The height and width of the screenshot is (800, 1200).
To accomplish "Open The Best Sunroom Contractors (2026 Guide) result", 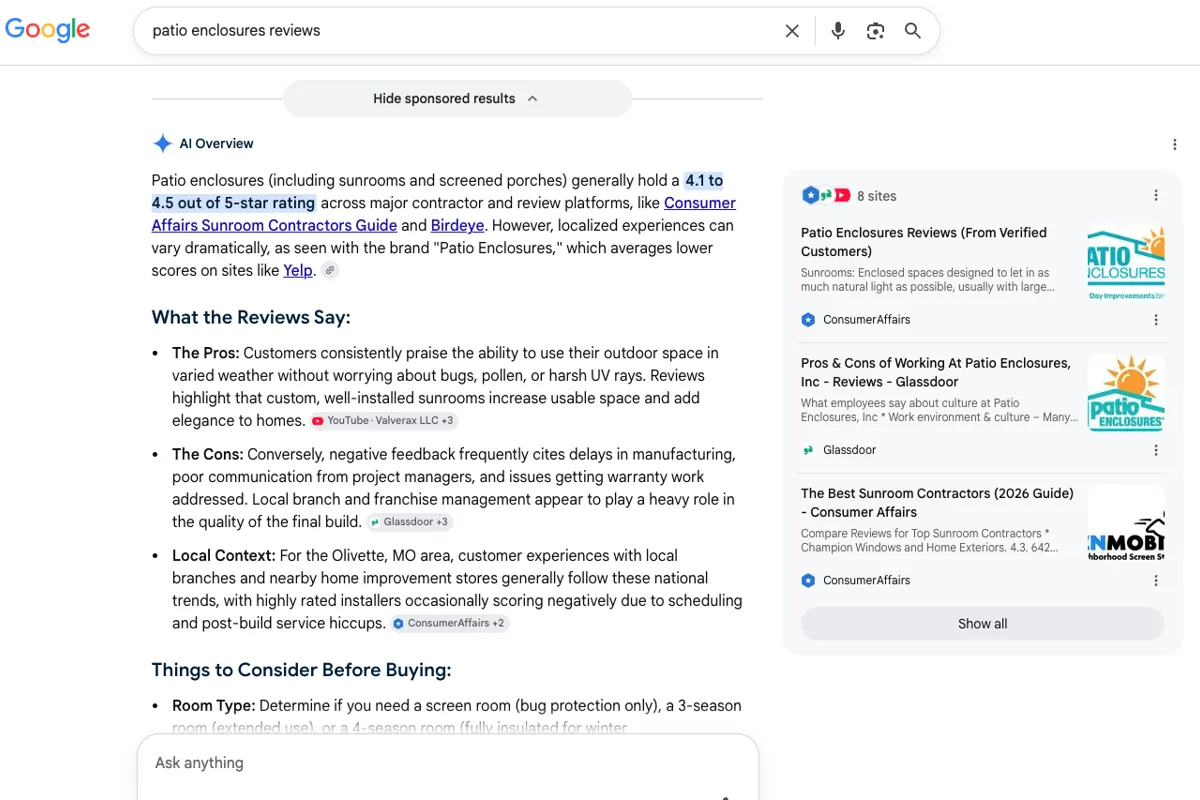I will tap(937, 502).
